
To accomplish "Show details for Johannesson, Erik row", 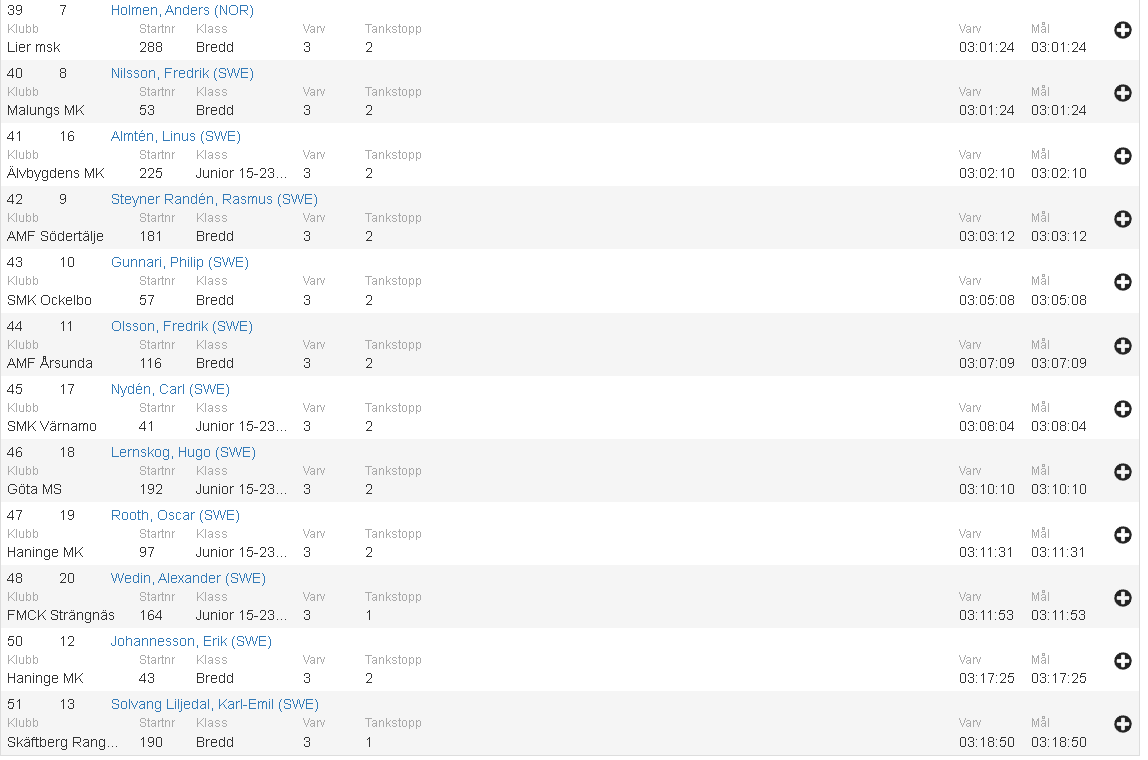I will click(1122, 661).
